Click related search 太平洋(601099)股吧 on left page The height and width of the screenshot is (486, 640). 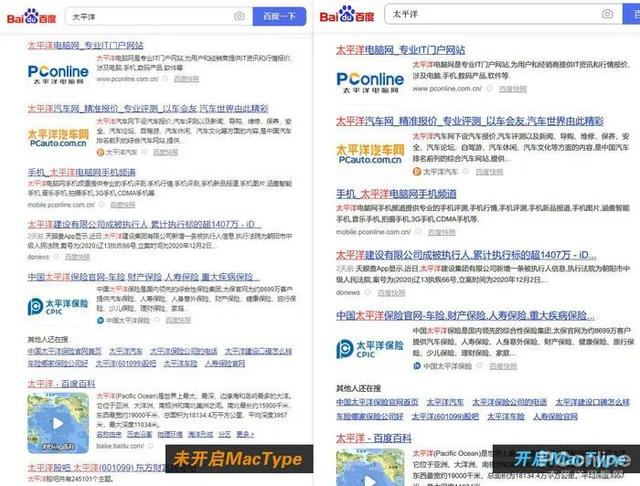tap(126, 363)
